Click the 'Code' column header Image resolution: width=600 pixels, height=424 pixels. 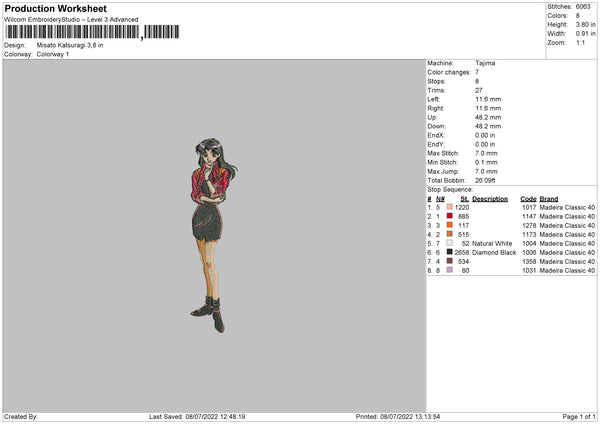pos(528,199)
